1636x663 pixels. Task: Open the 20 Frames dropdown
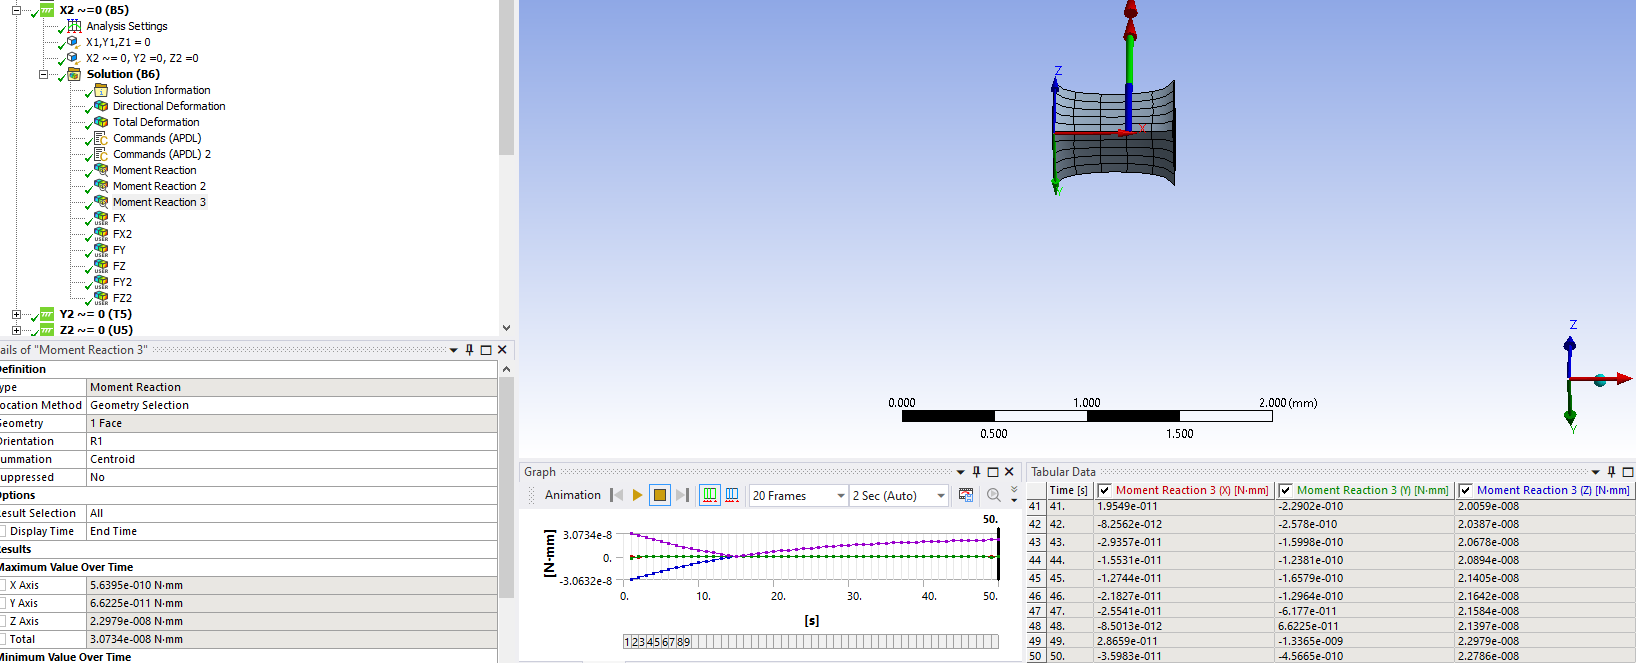(x=840, y=496)
